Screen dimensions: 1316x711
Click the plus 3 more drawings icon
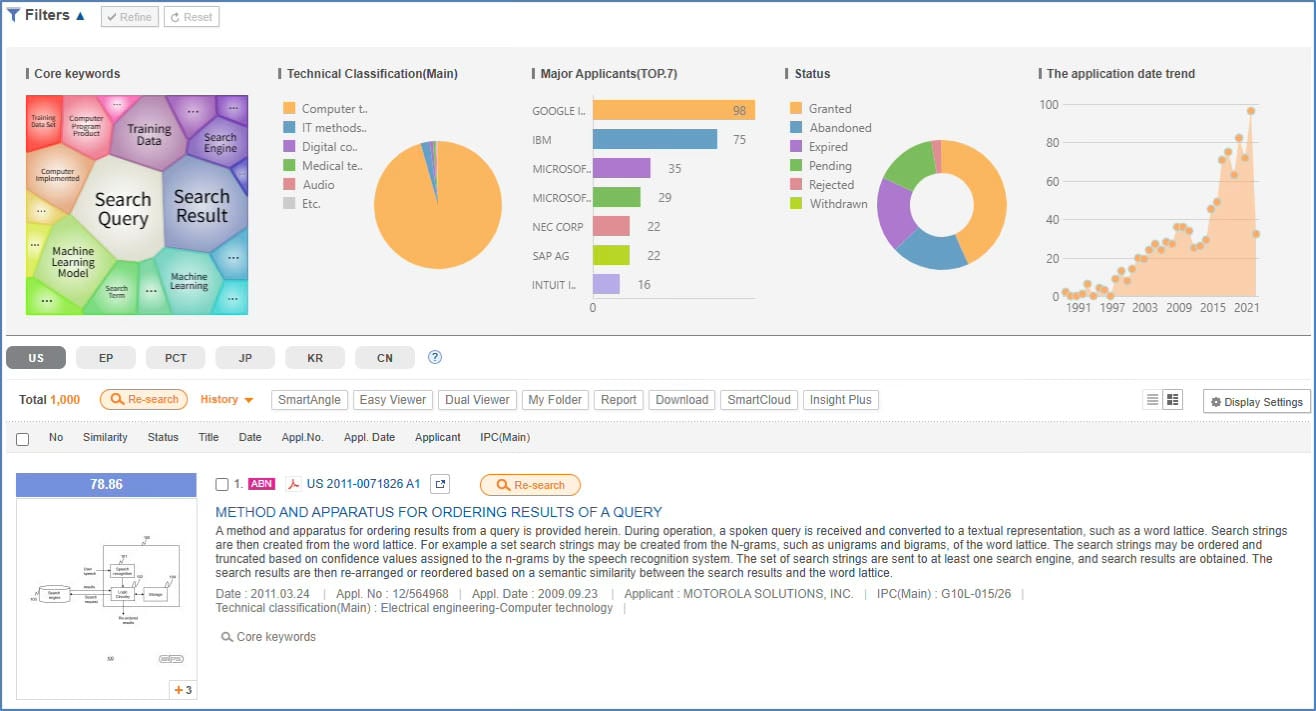pos(183,690)
